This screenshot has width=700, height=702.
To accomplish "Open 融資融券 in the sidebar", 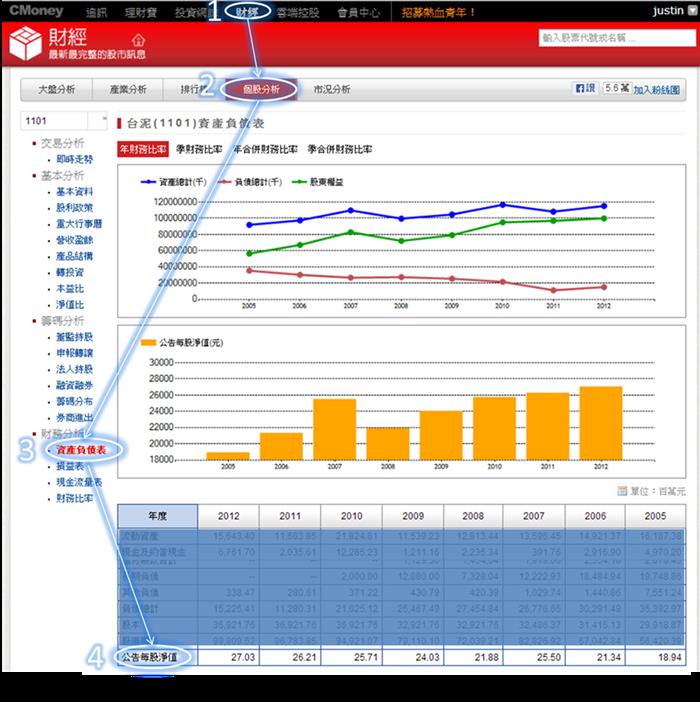I will pos(74,385).
